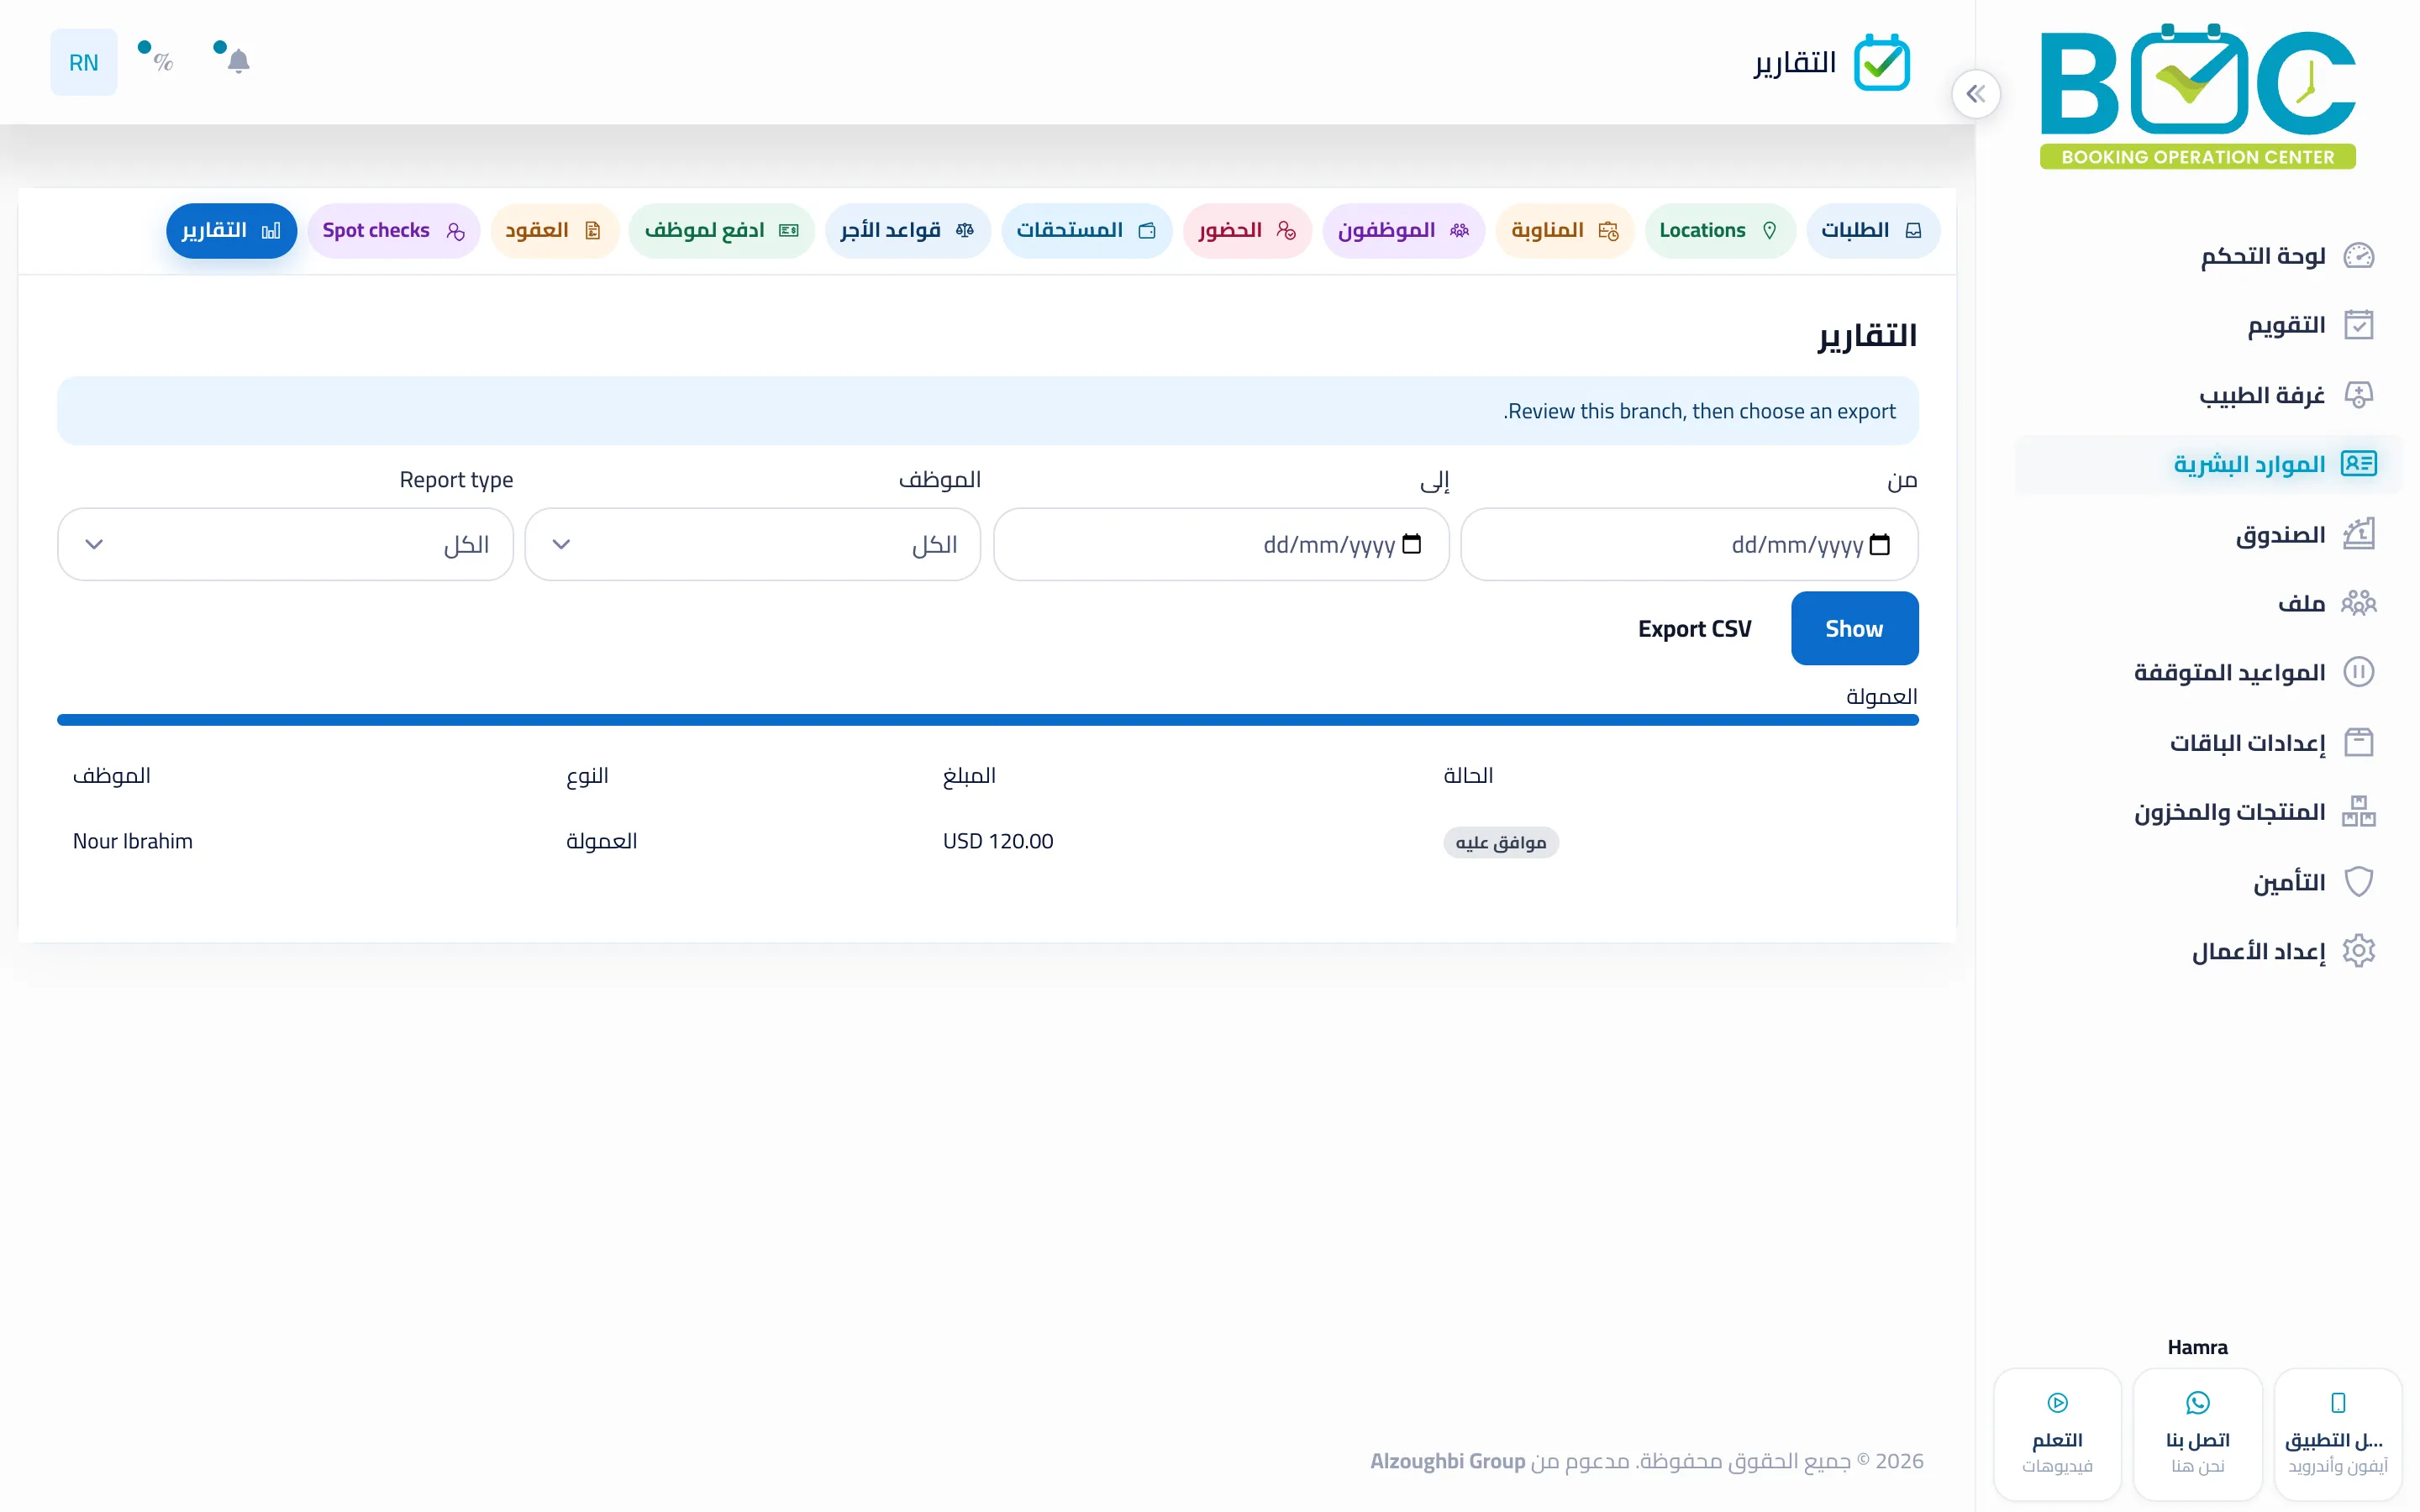This screenshot has height=1512, width=2420.
Task: Click the Nour Ibrahim table cell
Action: 133,841
